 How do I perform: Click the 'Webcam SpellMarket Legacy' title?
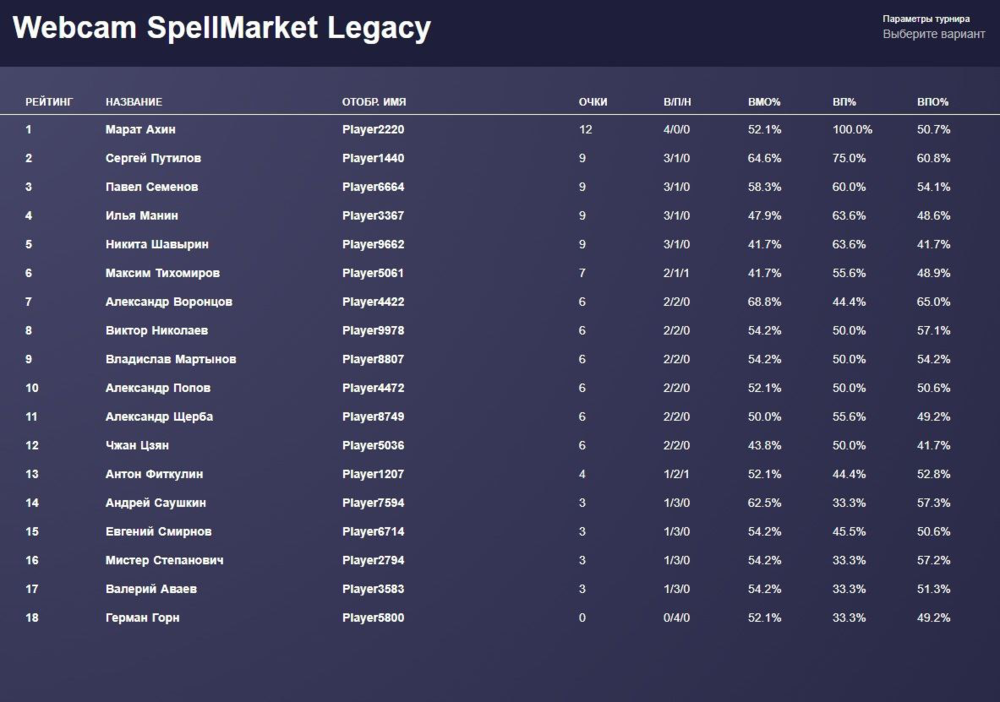click(x=221, y=28)
